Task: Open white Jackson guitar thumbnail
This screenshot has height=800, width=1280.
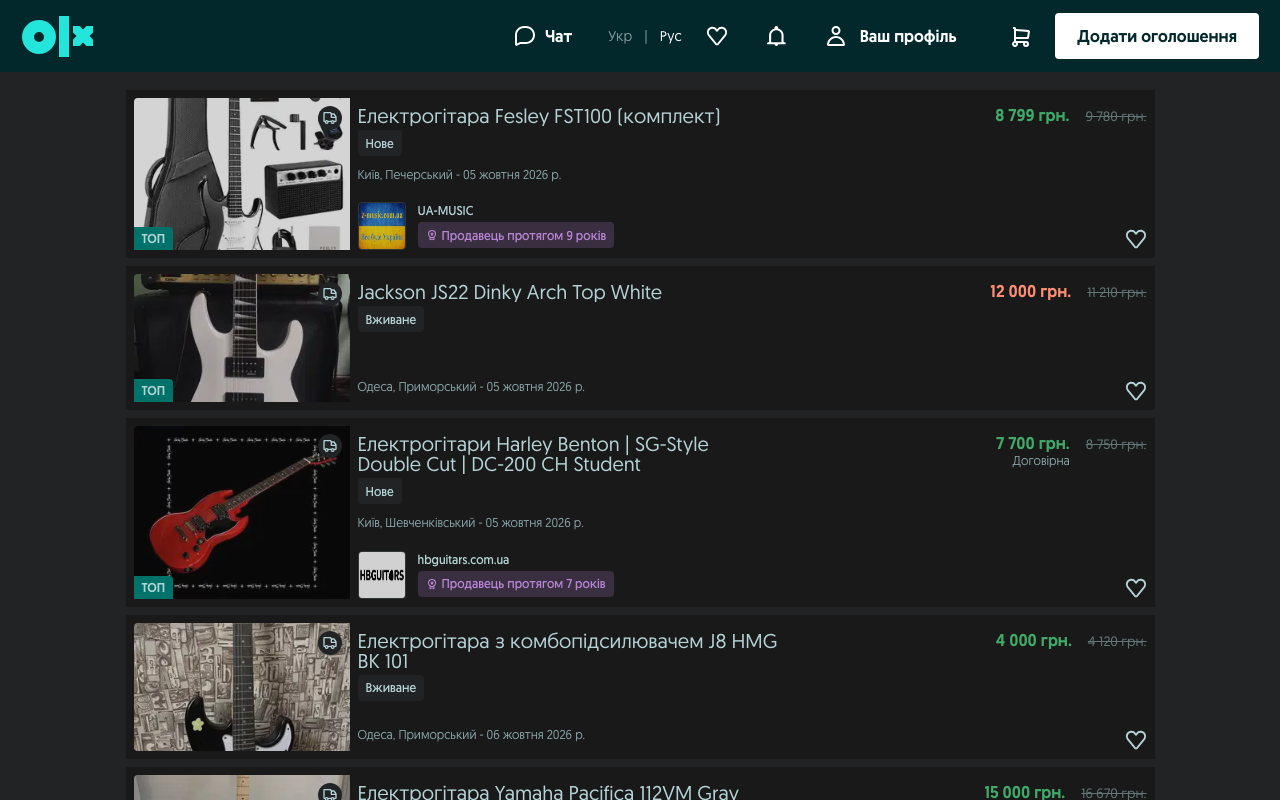Action: click(x=242, y=338)
